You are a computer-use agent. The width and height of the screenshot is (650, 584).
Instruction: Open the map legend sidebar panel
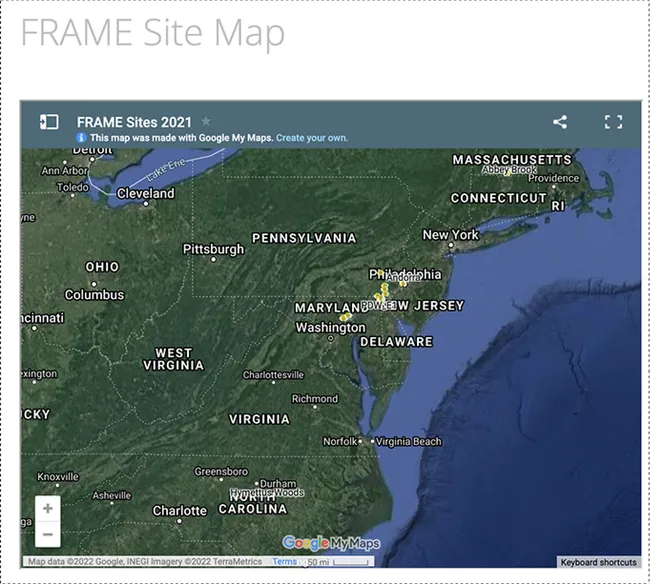click(x=48, y=122)
